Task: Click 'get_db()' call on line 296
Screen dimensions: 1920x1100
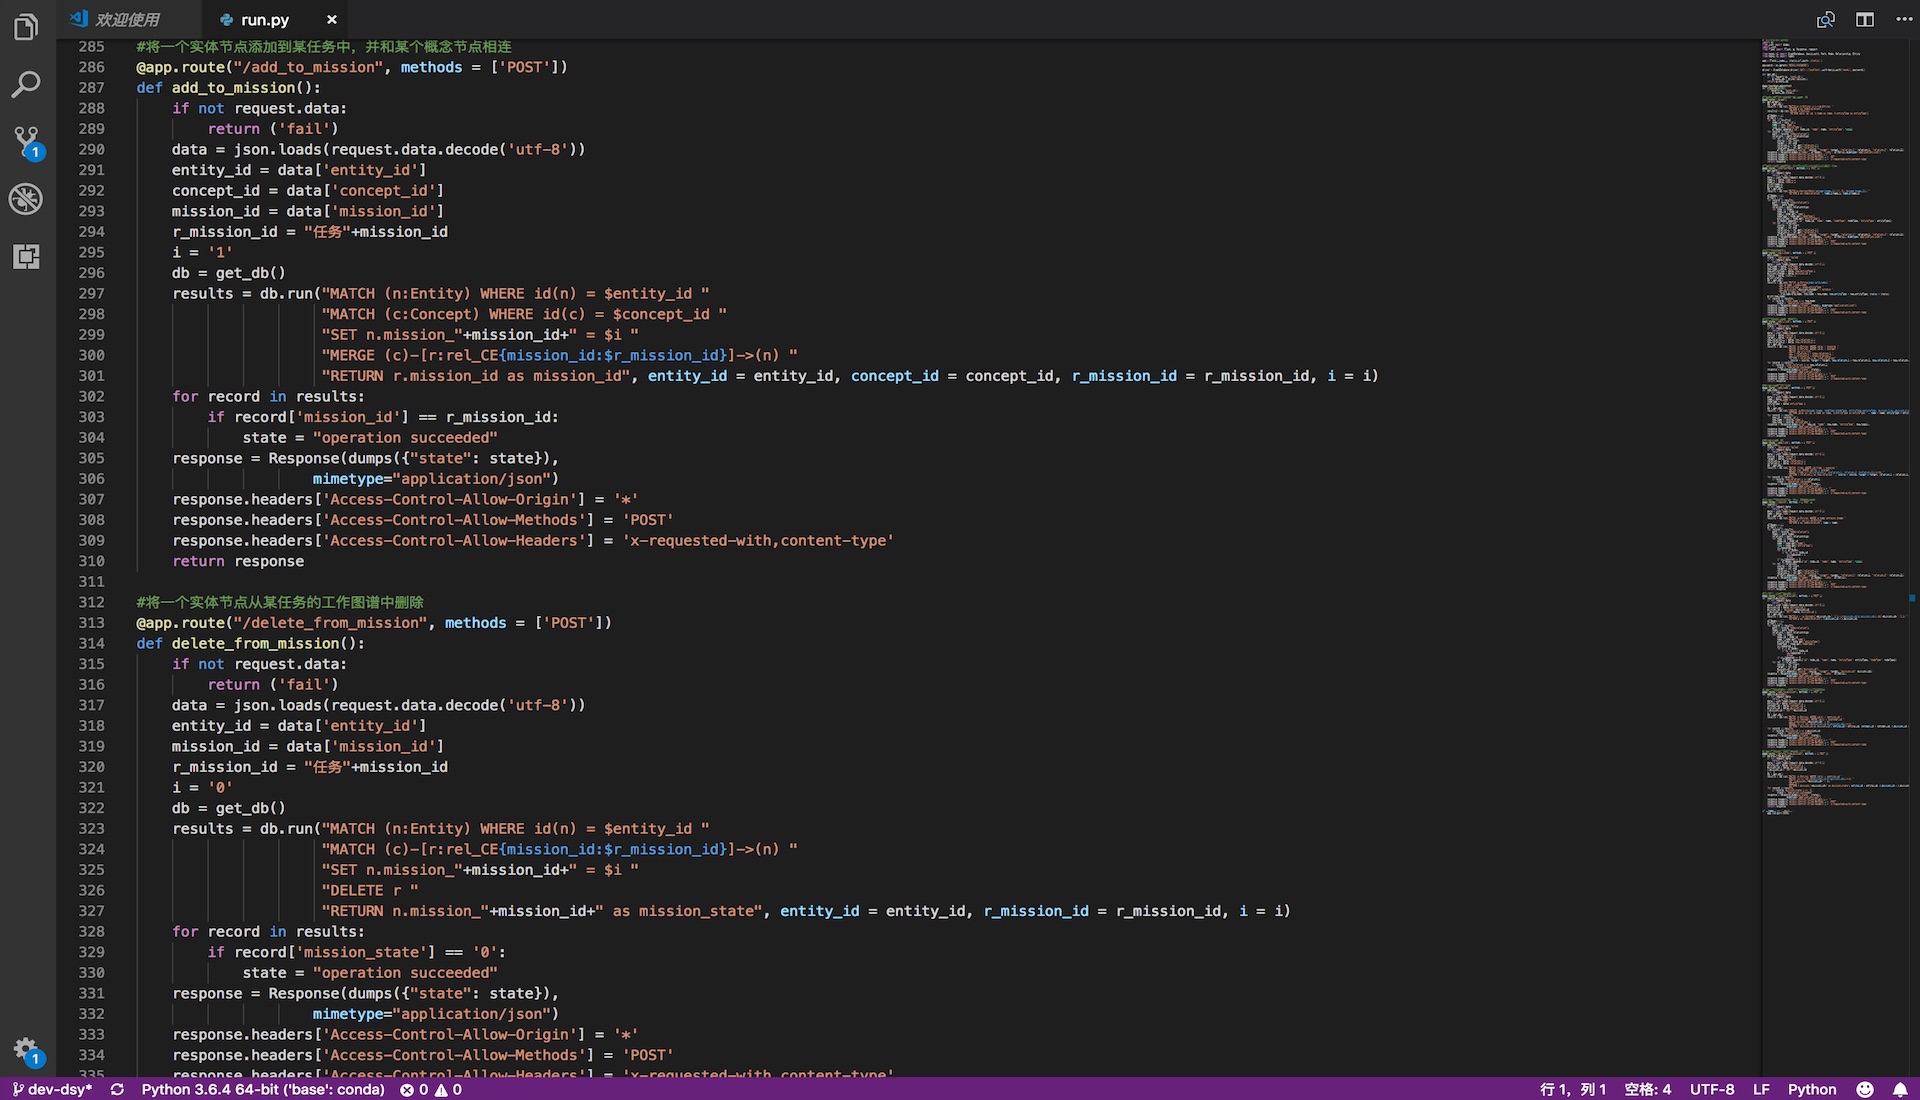Action: [250, 272]
